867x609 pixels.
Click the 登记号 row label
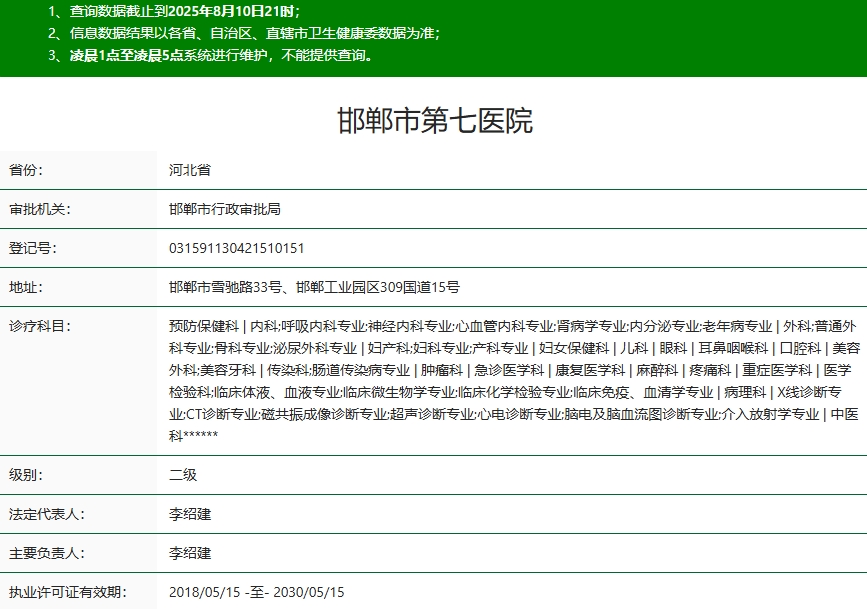33,248
